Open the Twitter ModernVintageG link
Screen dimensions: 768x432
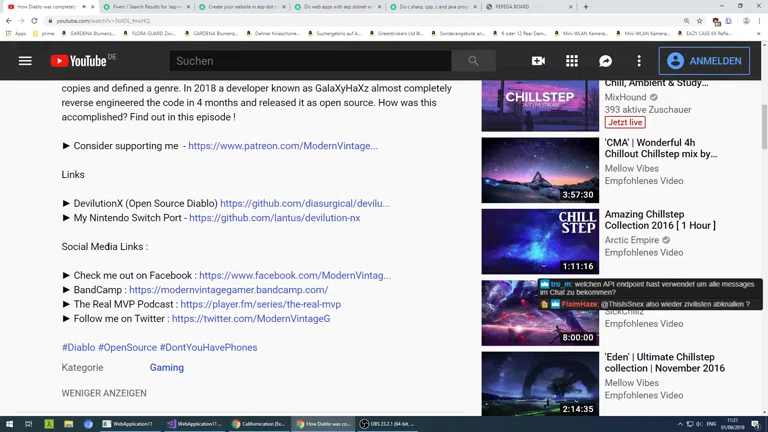click(251, 318)
